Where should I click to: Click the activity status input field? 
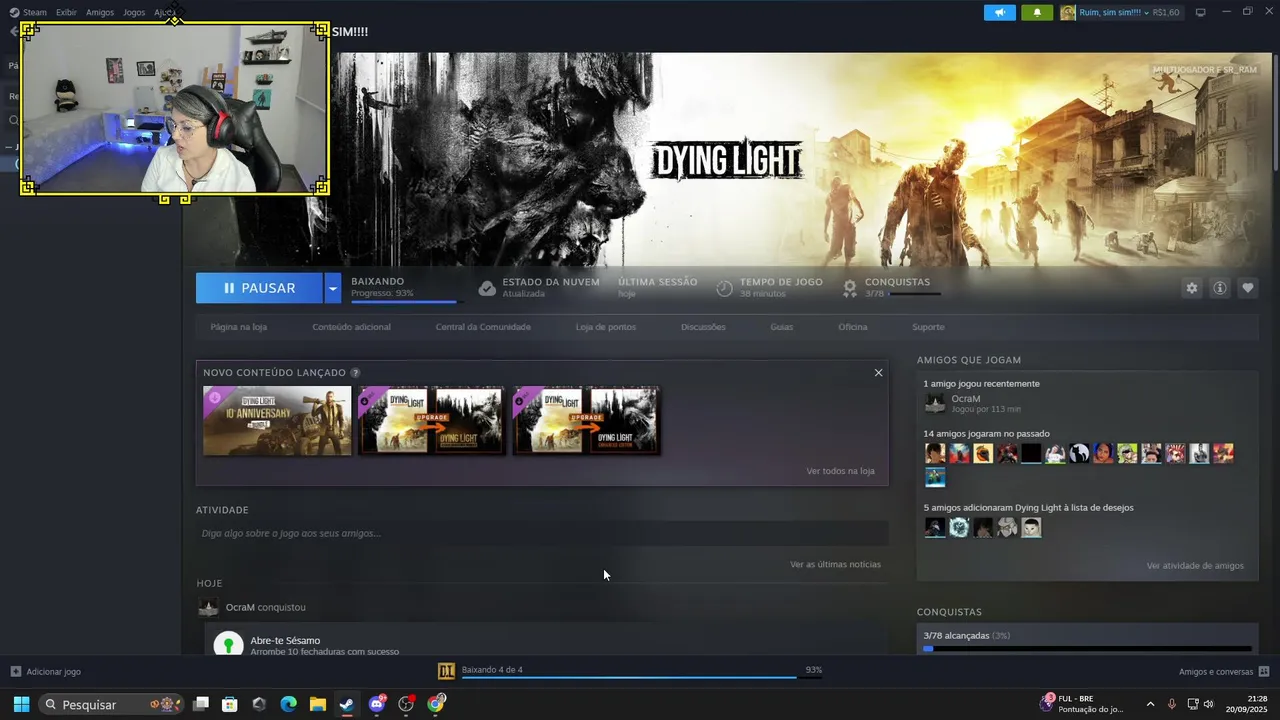(542, 533)
